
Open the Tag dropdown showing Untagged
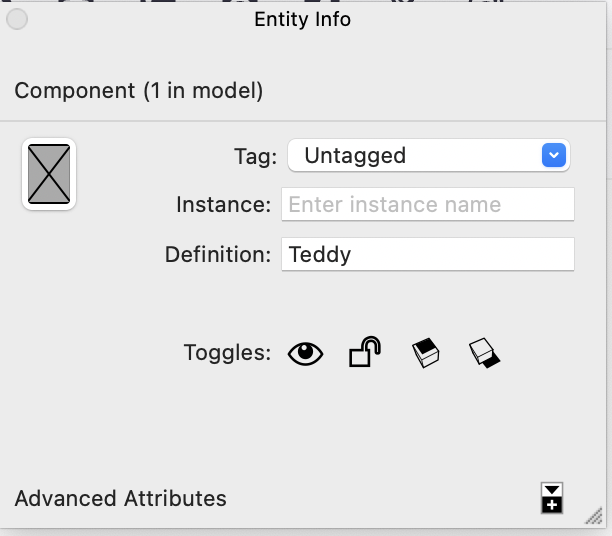[429, 155]
